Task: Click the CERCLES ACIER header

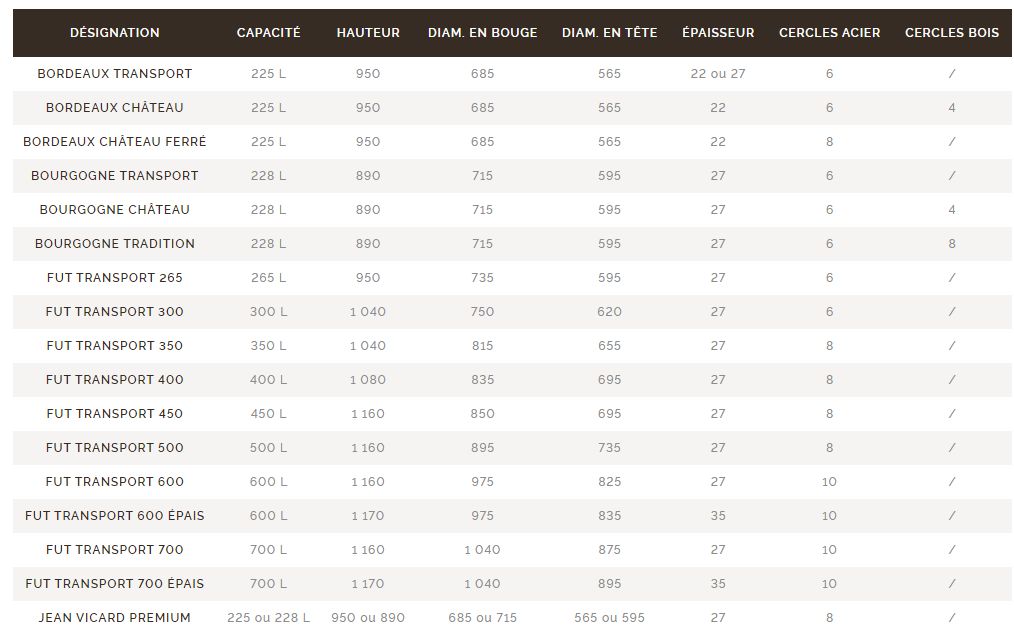Action: (x=829, y=33)
